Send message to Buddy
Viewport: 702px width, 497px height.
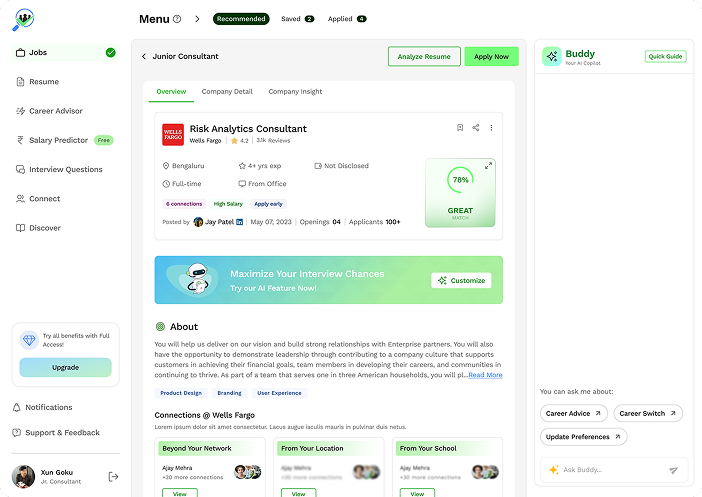tap(673, 470)
